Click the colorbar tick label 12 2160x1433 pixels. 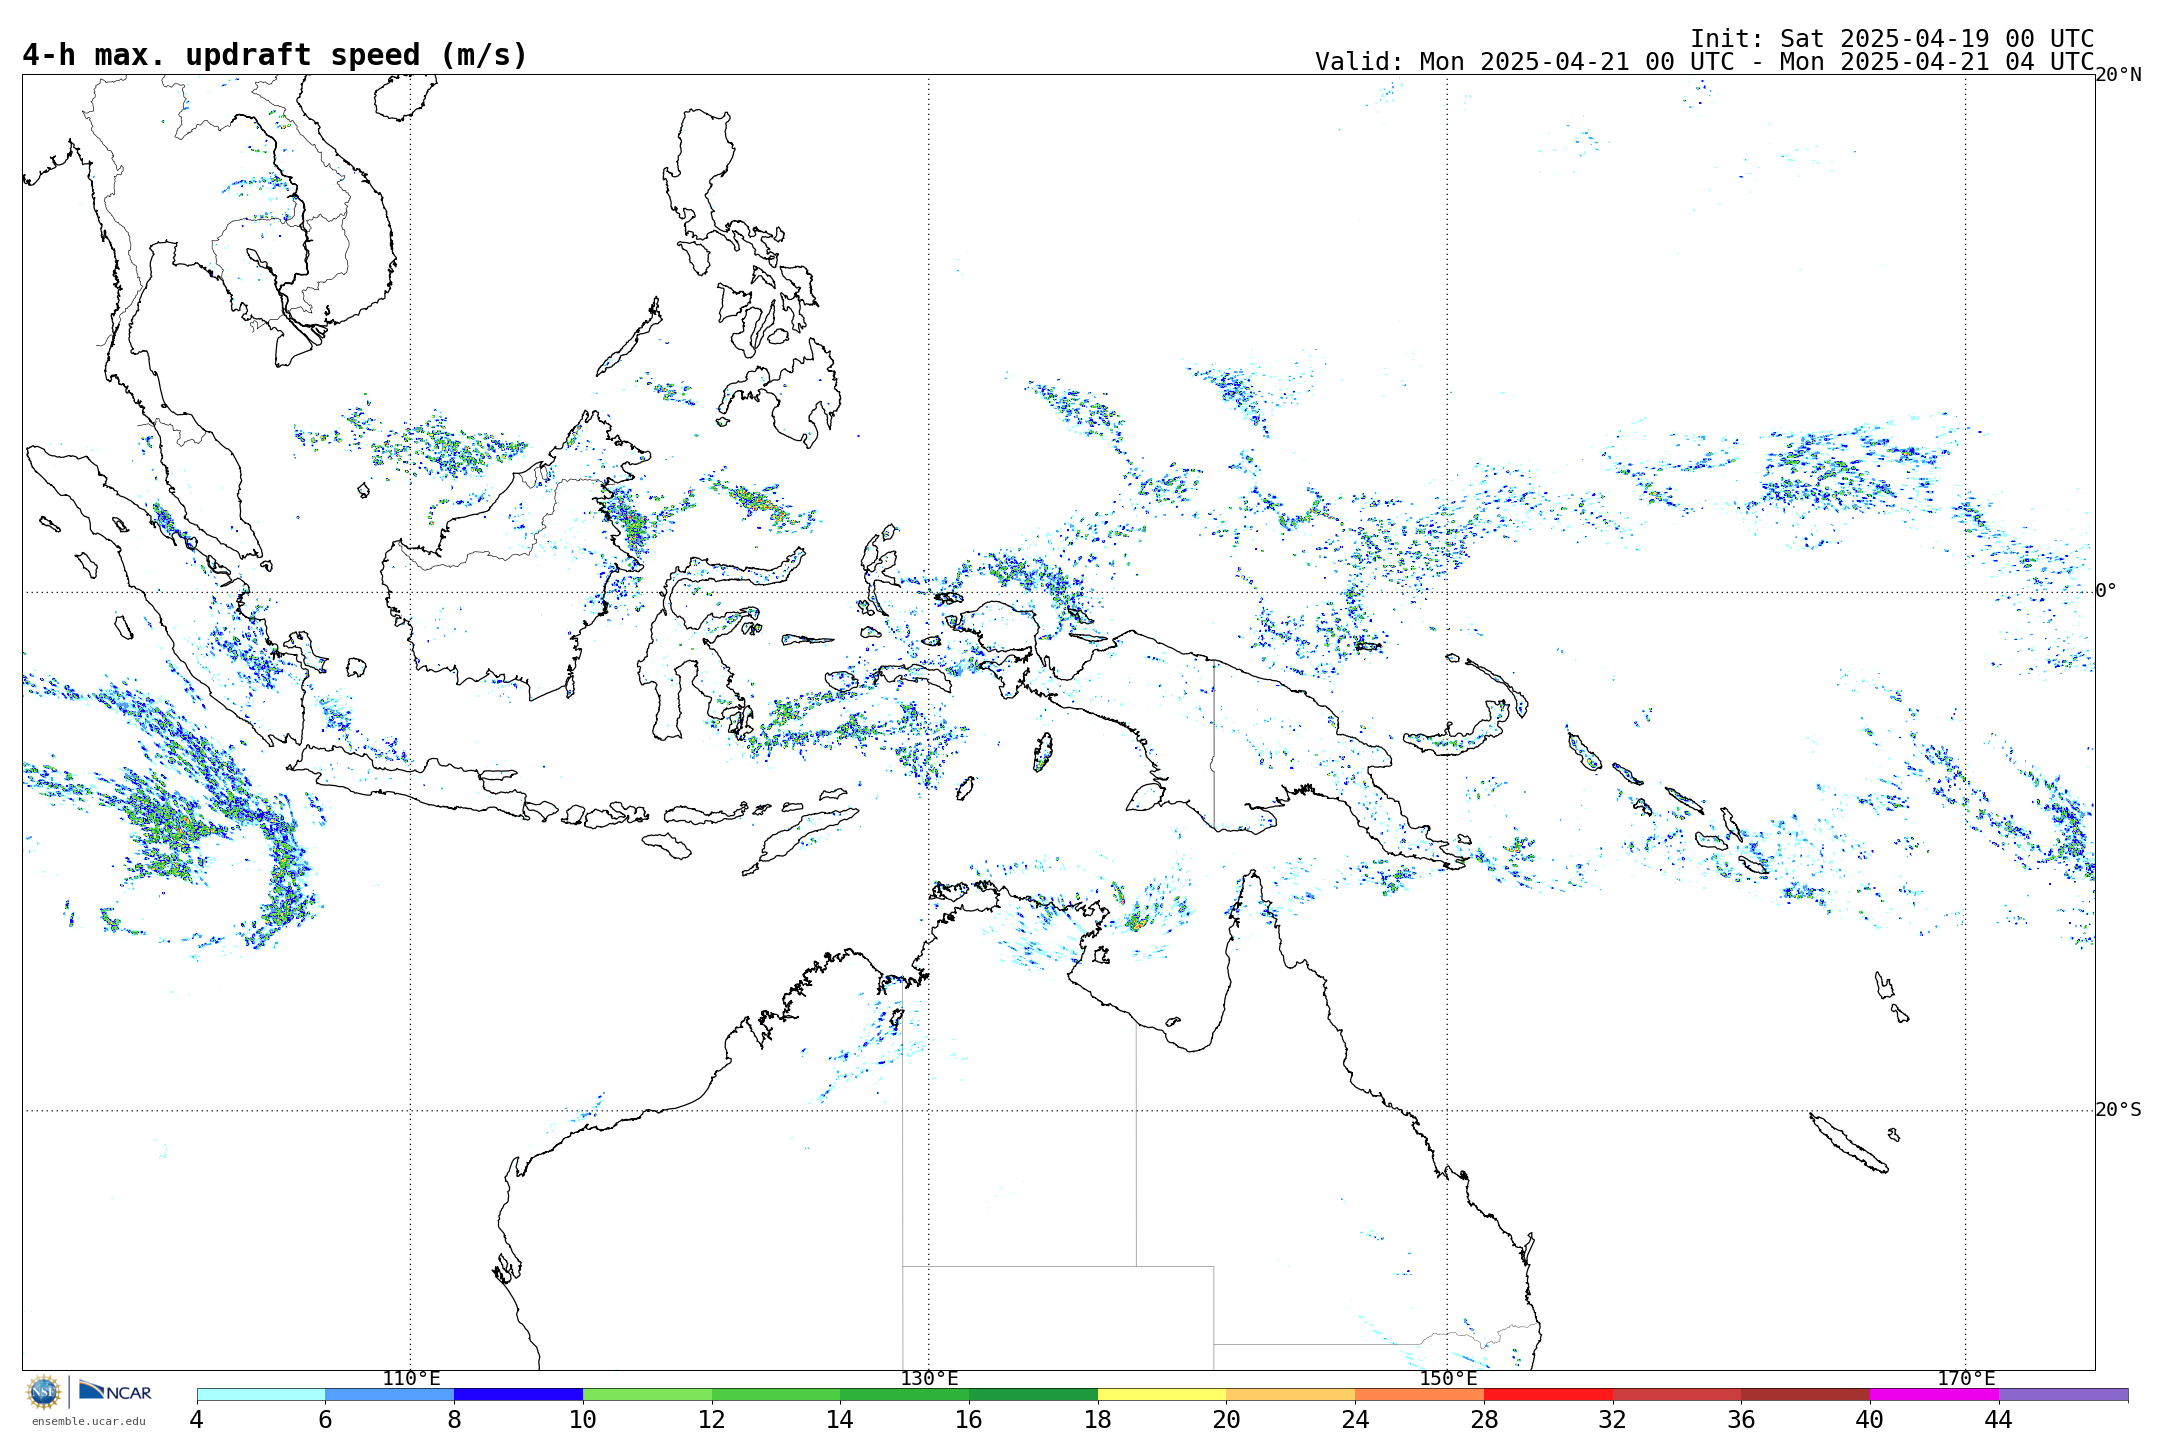click(x=712, y=1420)
